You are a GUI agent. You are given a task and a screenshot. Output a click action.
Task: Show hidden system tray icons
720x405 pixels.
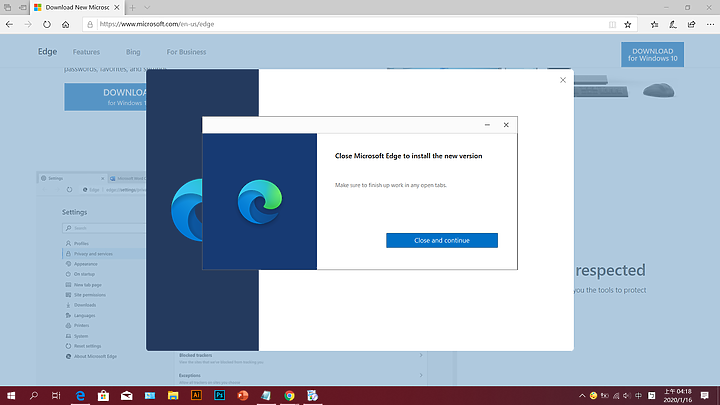pyautogui.click(x=582, y=395)
